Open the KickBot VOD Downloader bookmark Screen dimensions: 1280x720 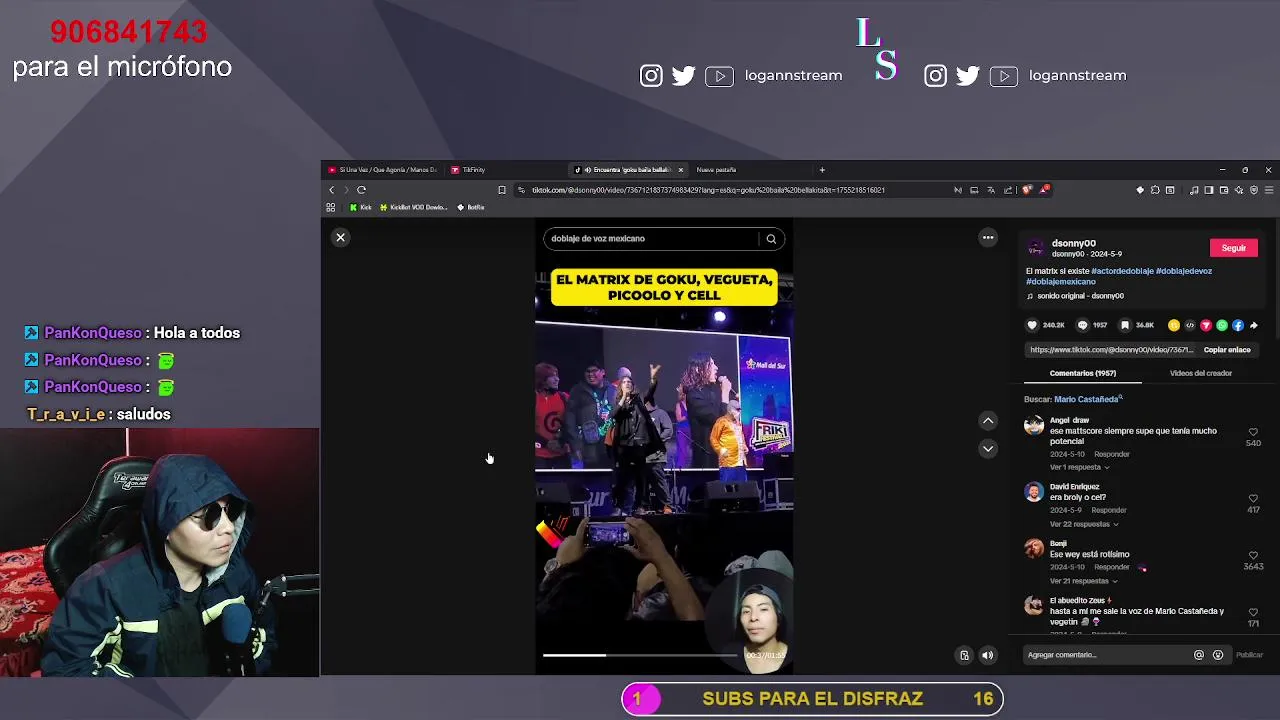pos(413,207)
